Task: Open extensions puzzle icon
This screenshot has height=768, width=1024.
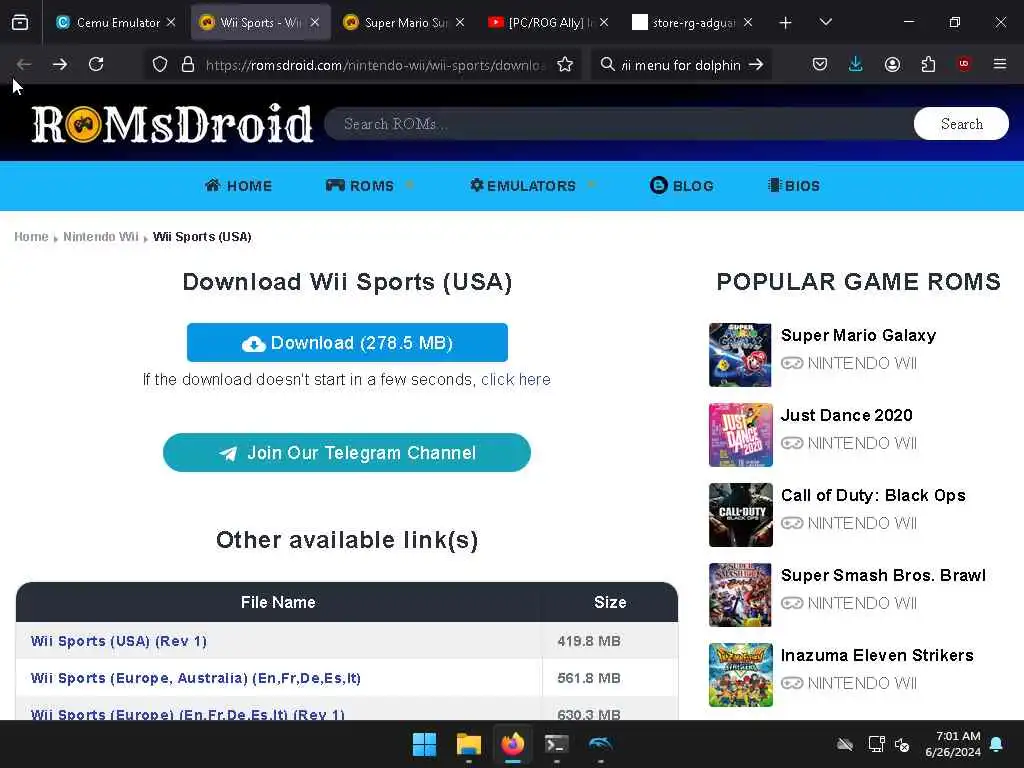Action: 928,64
